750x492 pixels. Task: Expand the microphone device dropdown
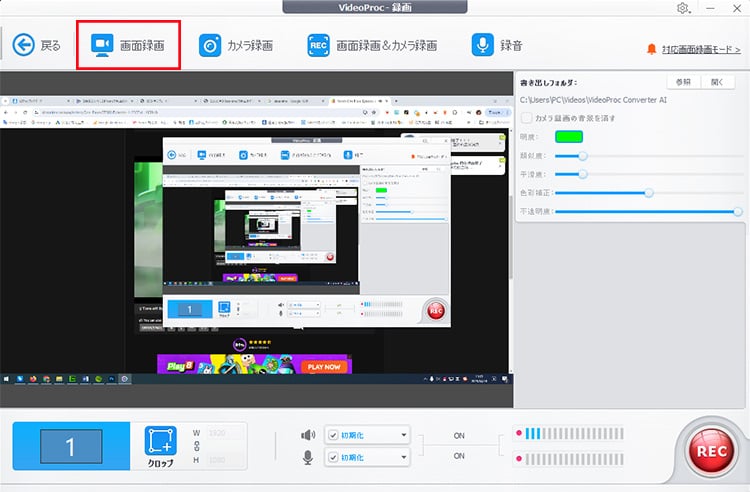coord(403,457)
